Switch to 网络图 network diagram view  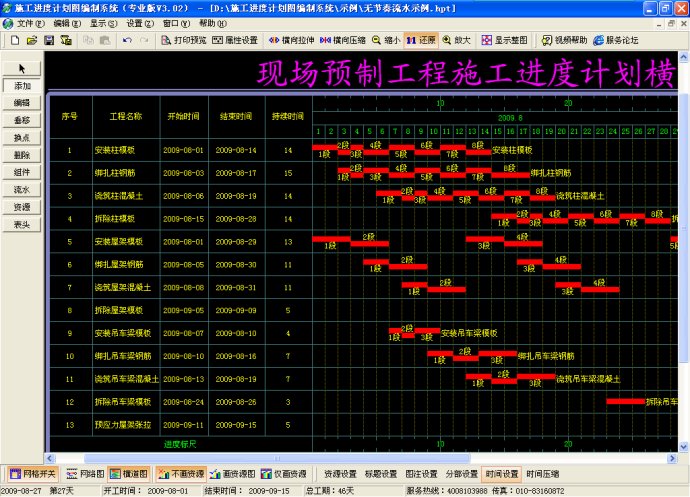[x=85, y=474]
